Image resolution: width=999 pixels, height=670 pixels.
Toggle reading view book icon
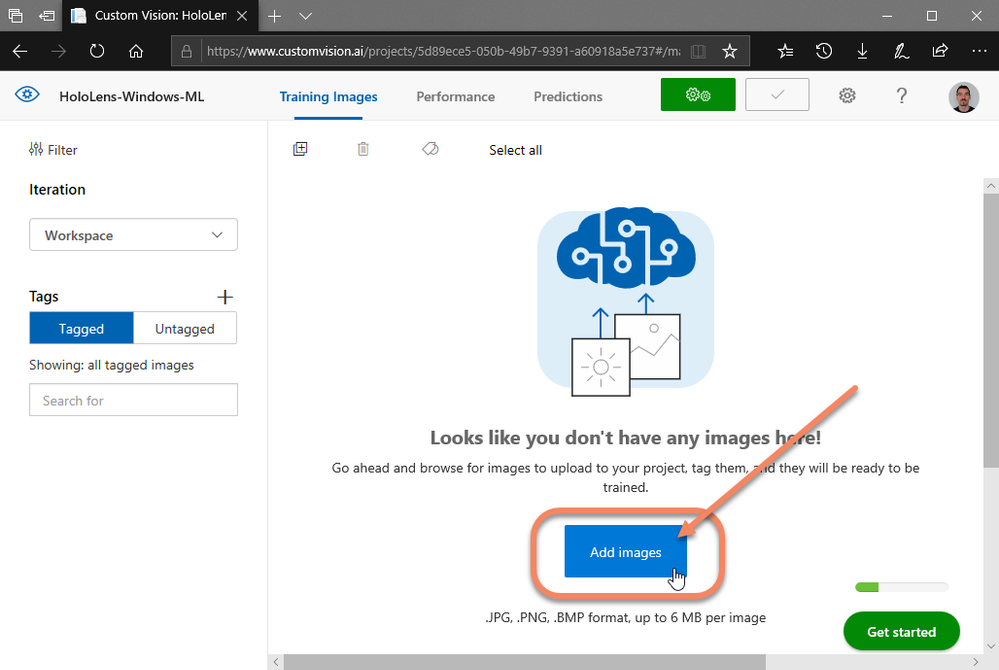pyautogui.click(x=698, y=52)
